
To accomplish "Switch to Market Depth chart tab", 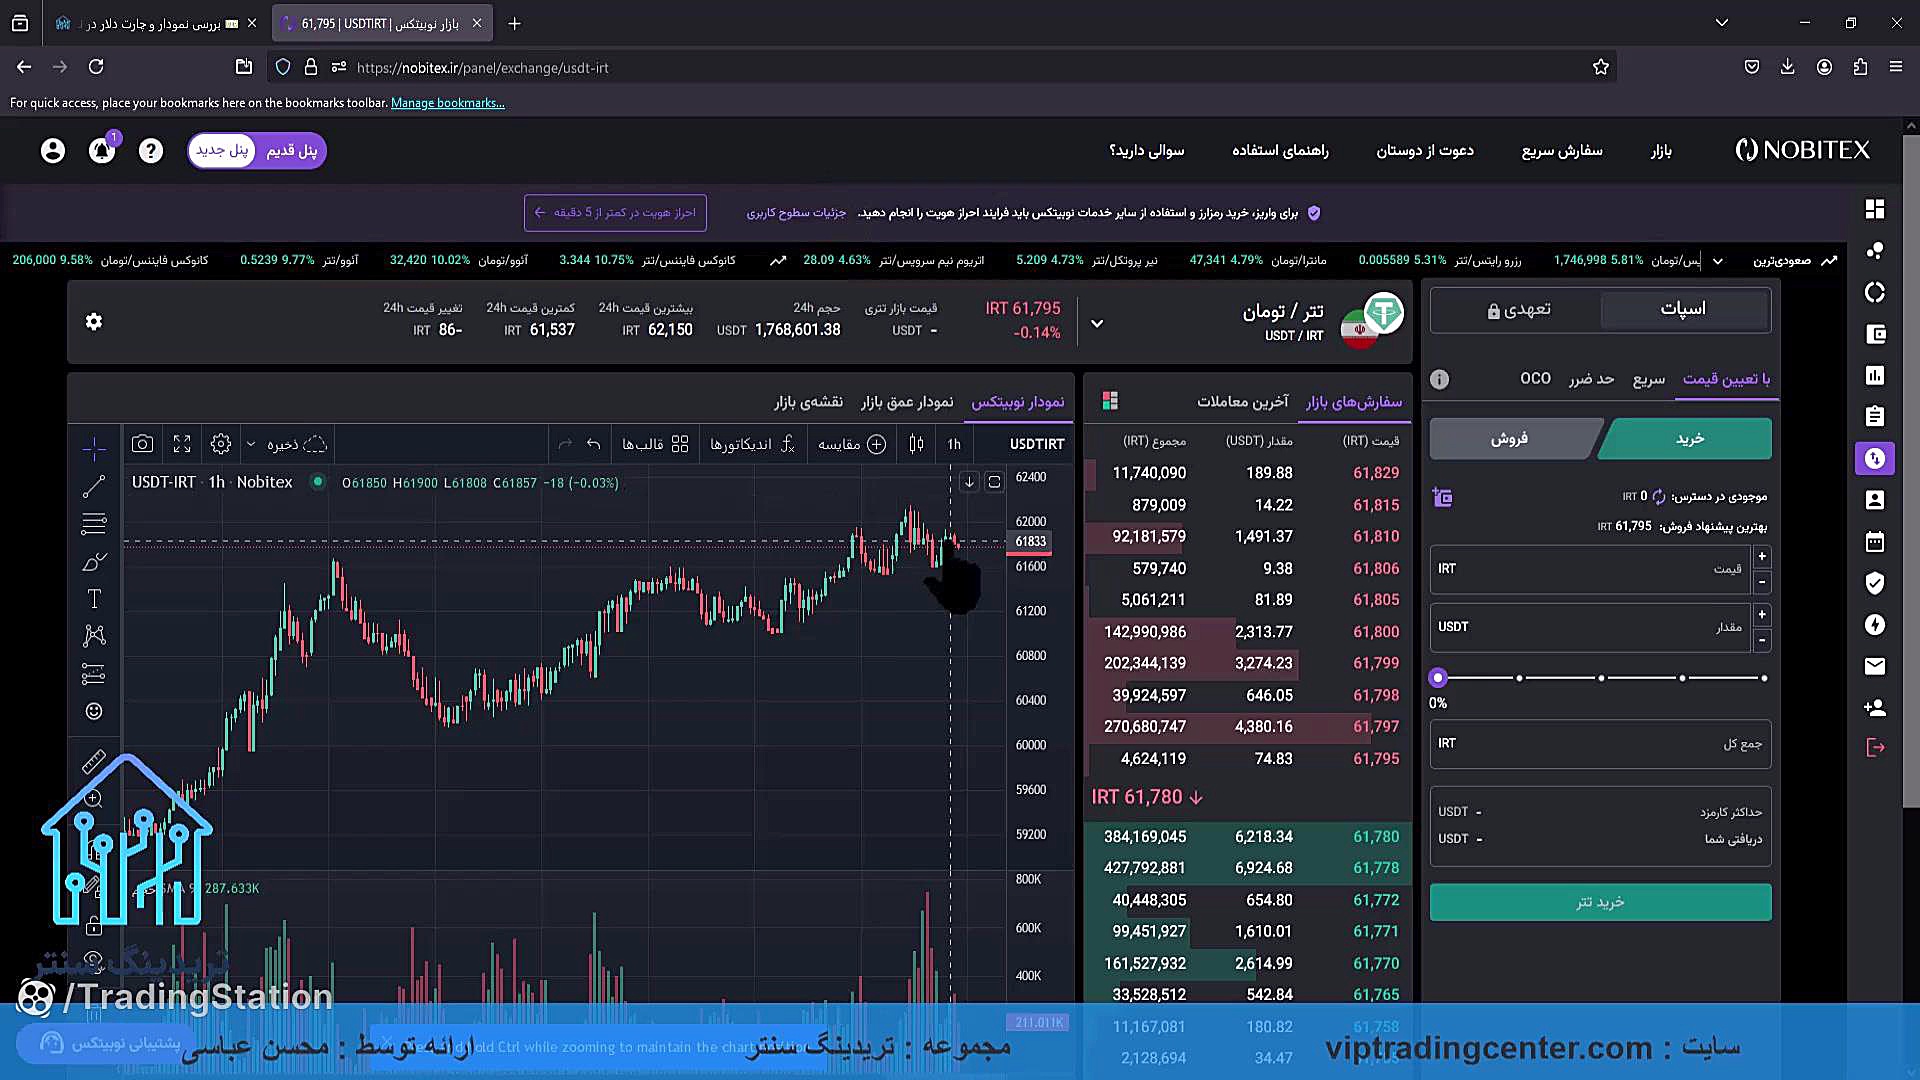I will (907, 401).
